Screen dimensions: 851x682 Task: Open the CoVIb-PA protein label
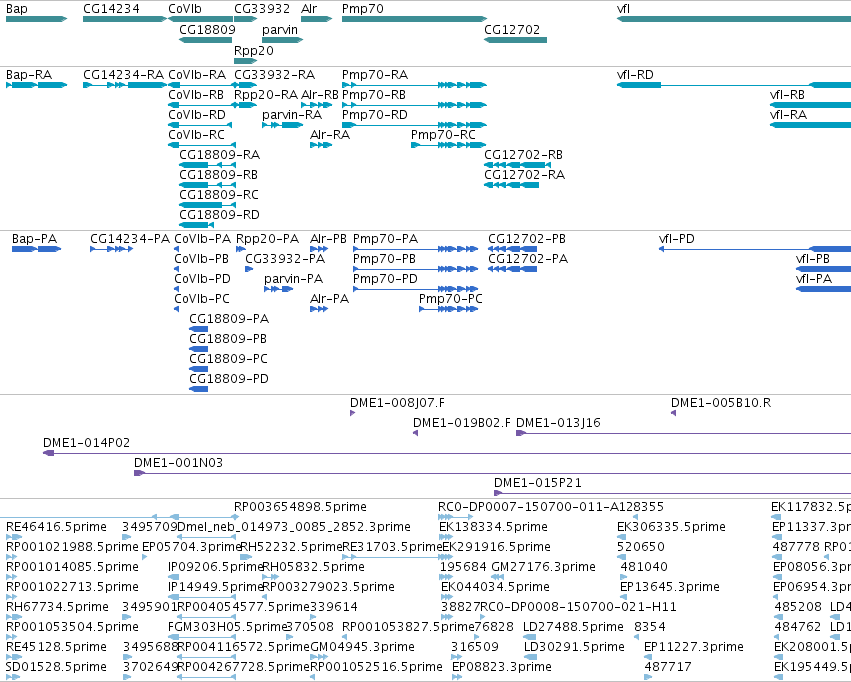point(203,239)
